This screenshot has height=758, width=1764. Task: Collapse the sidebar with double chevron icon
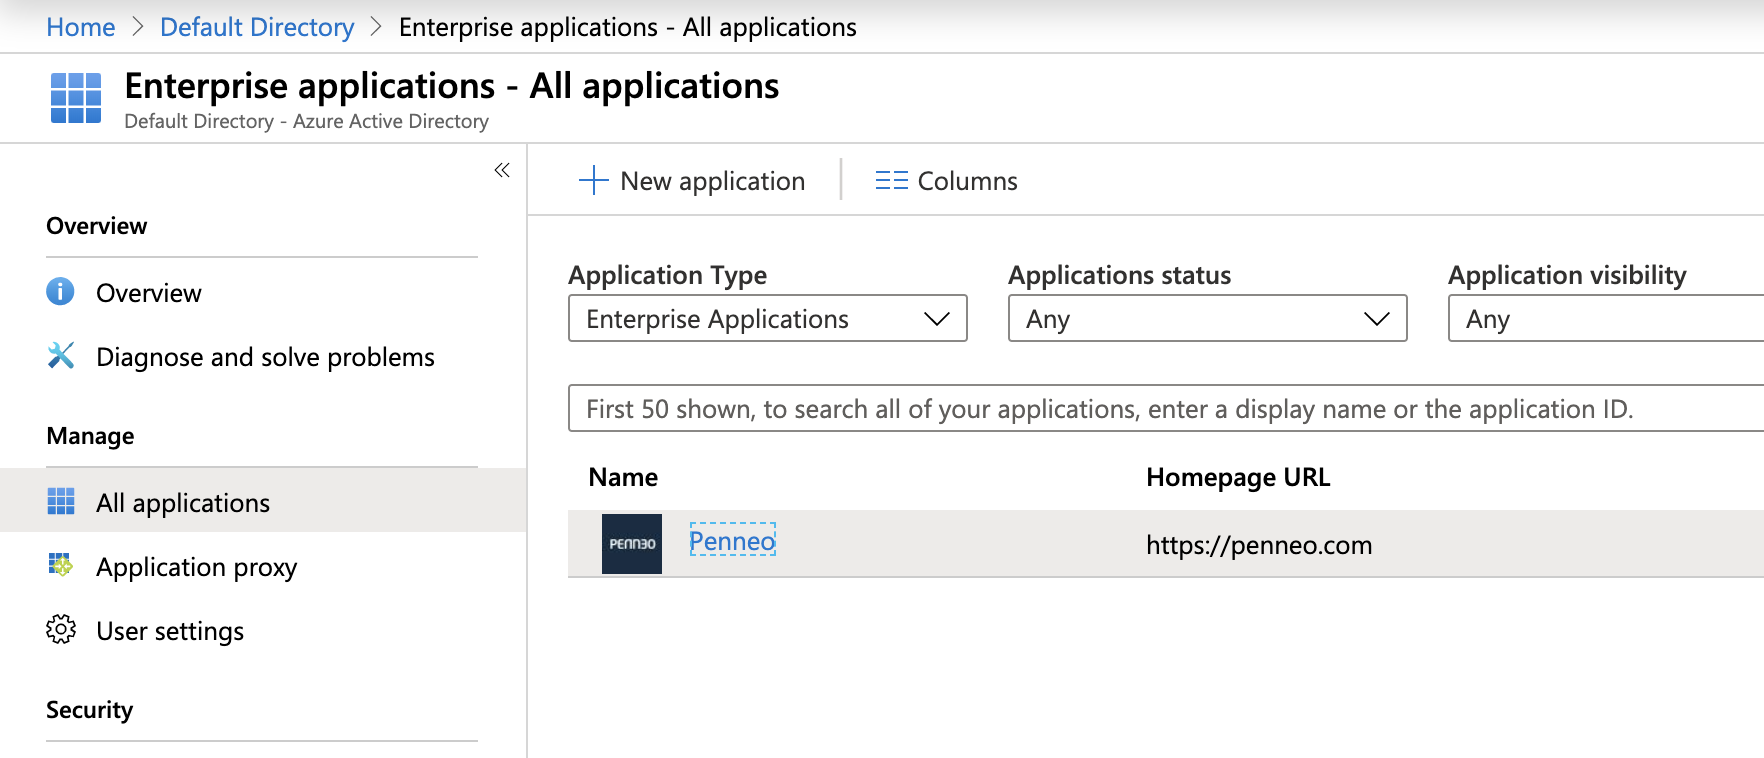point(502,170)
